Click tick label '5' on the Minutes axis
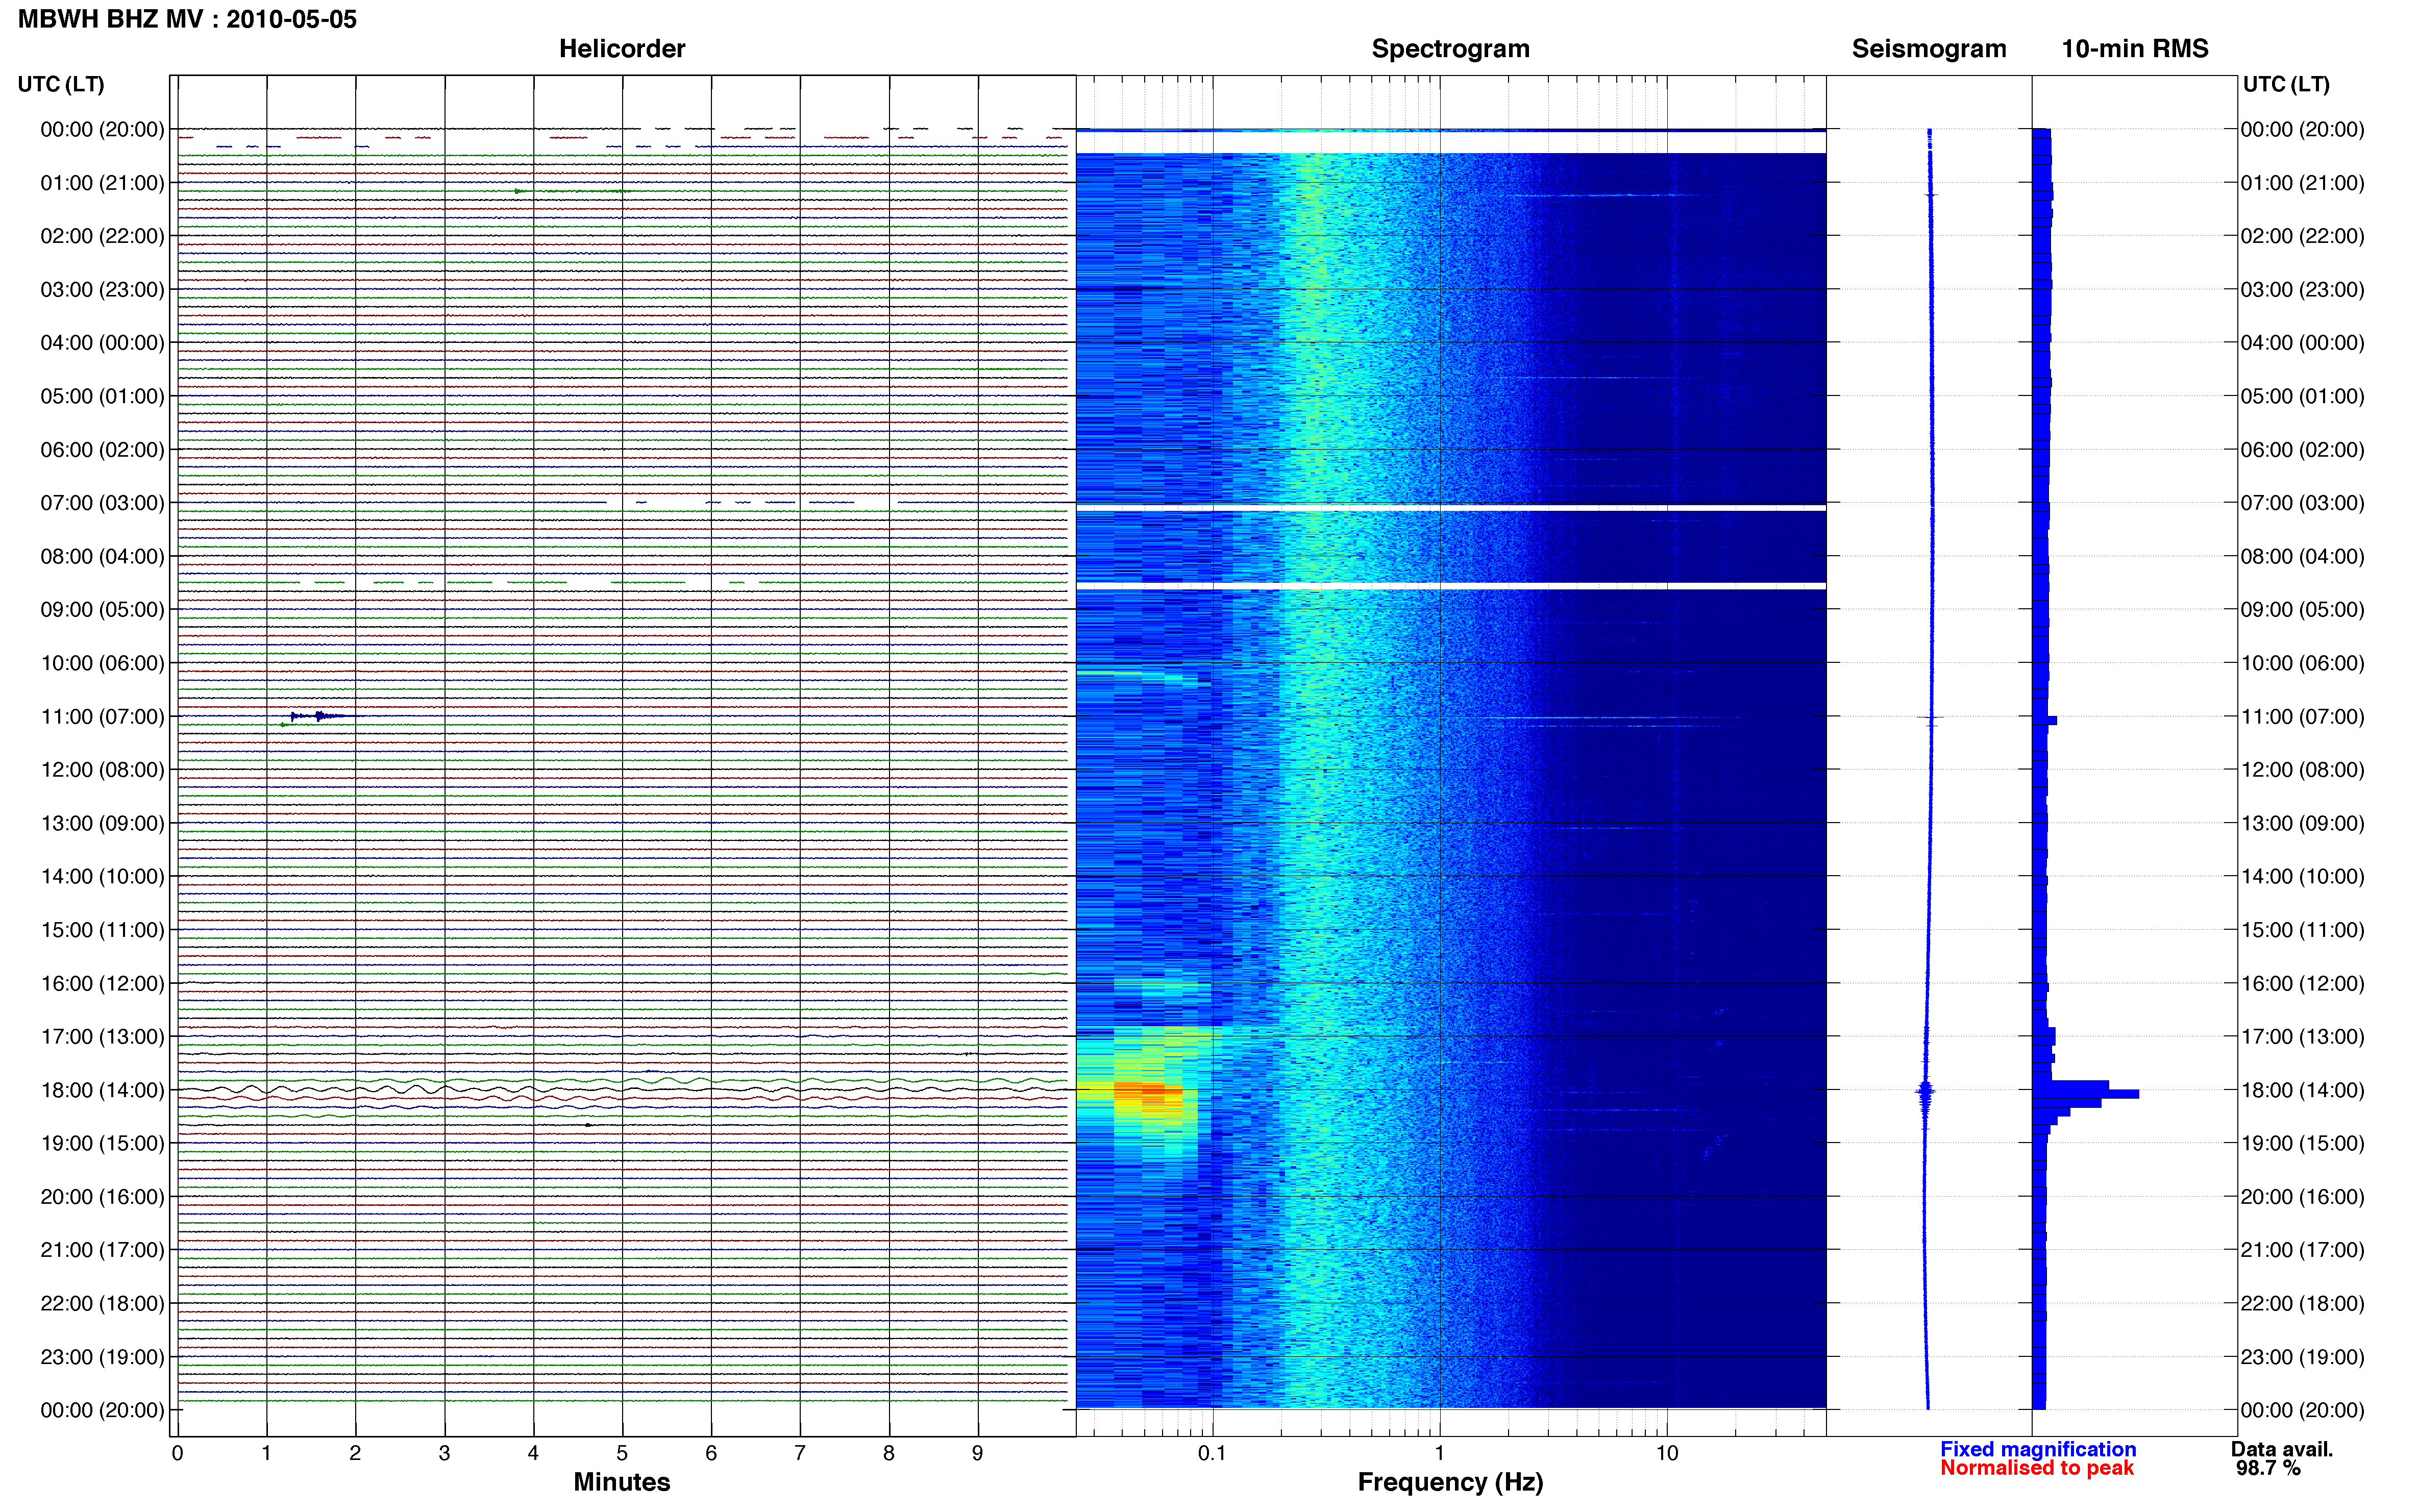The height and width of the screenshot is (1512, 2419). pos(622,1454)
